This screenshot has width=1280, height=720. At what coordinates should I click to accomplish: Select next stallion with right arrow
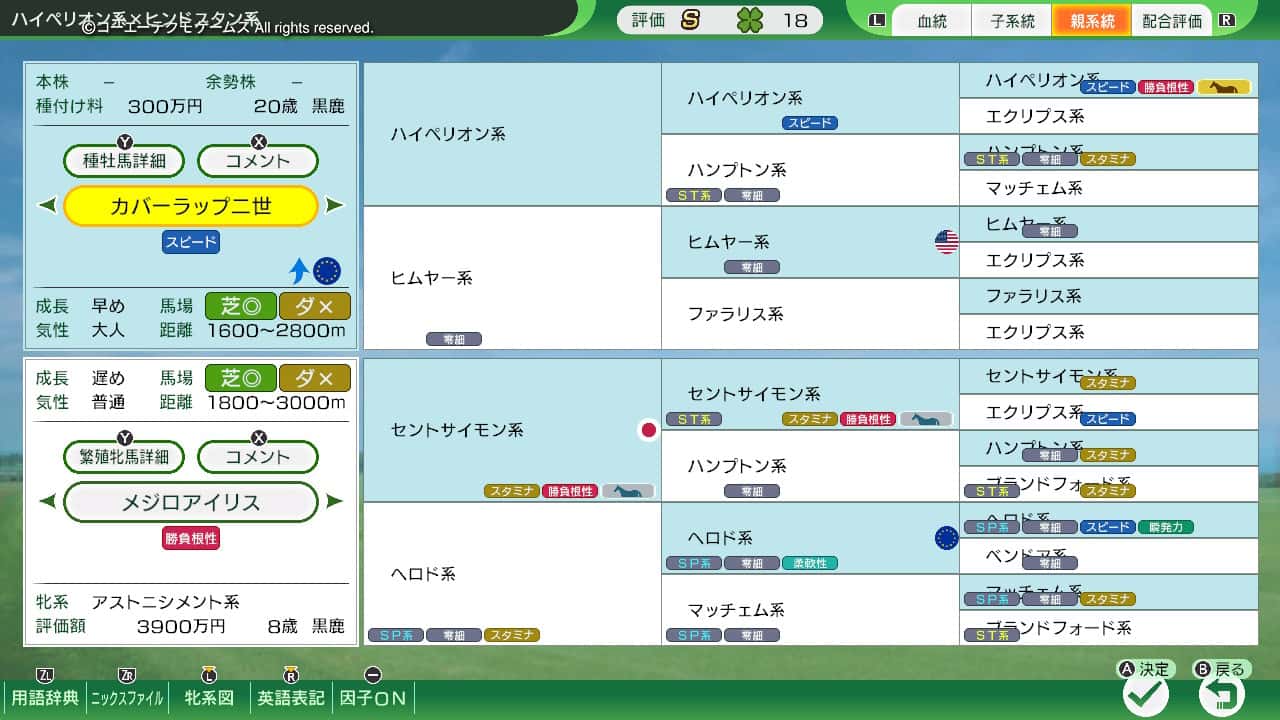[x=334, y=206]
